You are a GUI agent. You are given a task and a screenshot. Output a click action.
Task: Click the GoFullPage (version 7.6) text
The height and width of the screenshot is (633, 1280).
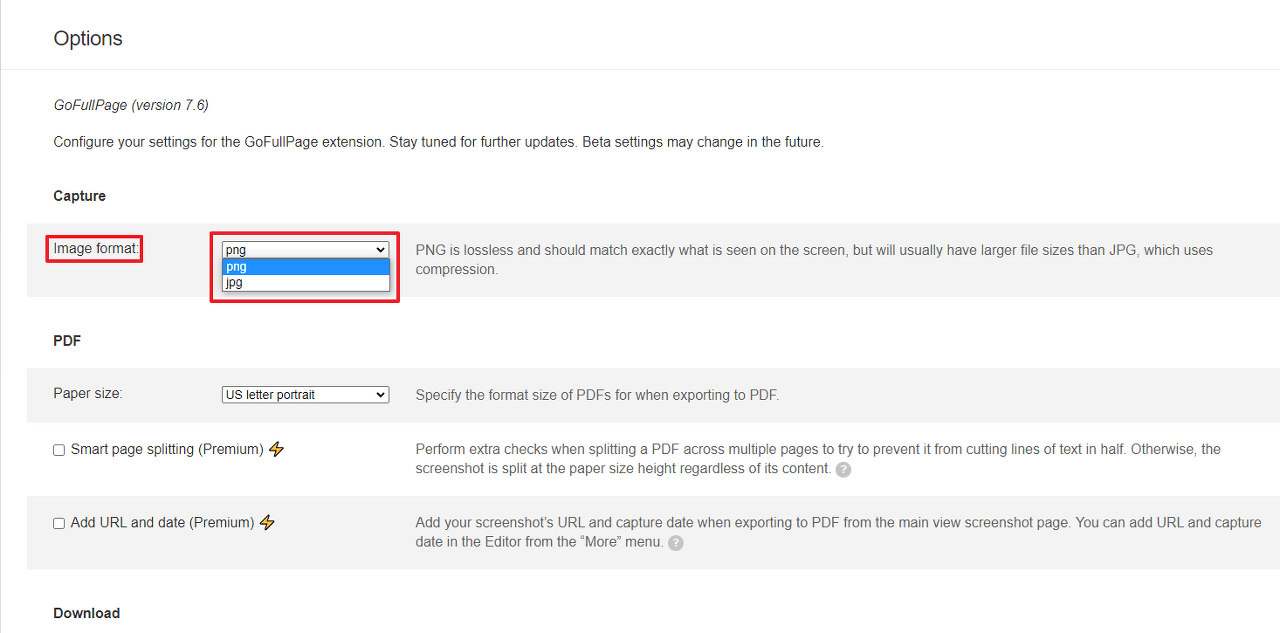click(131, 105)
